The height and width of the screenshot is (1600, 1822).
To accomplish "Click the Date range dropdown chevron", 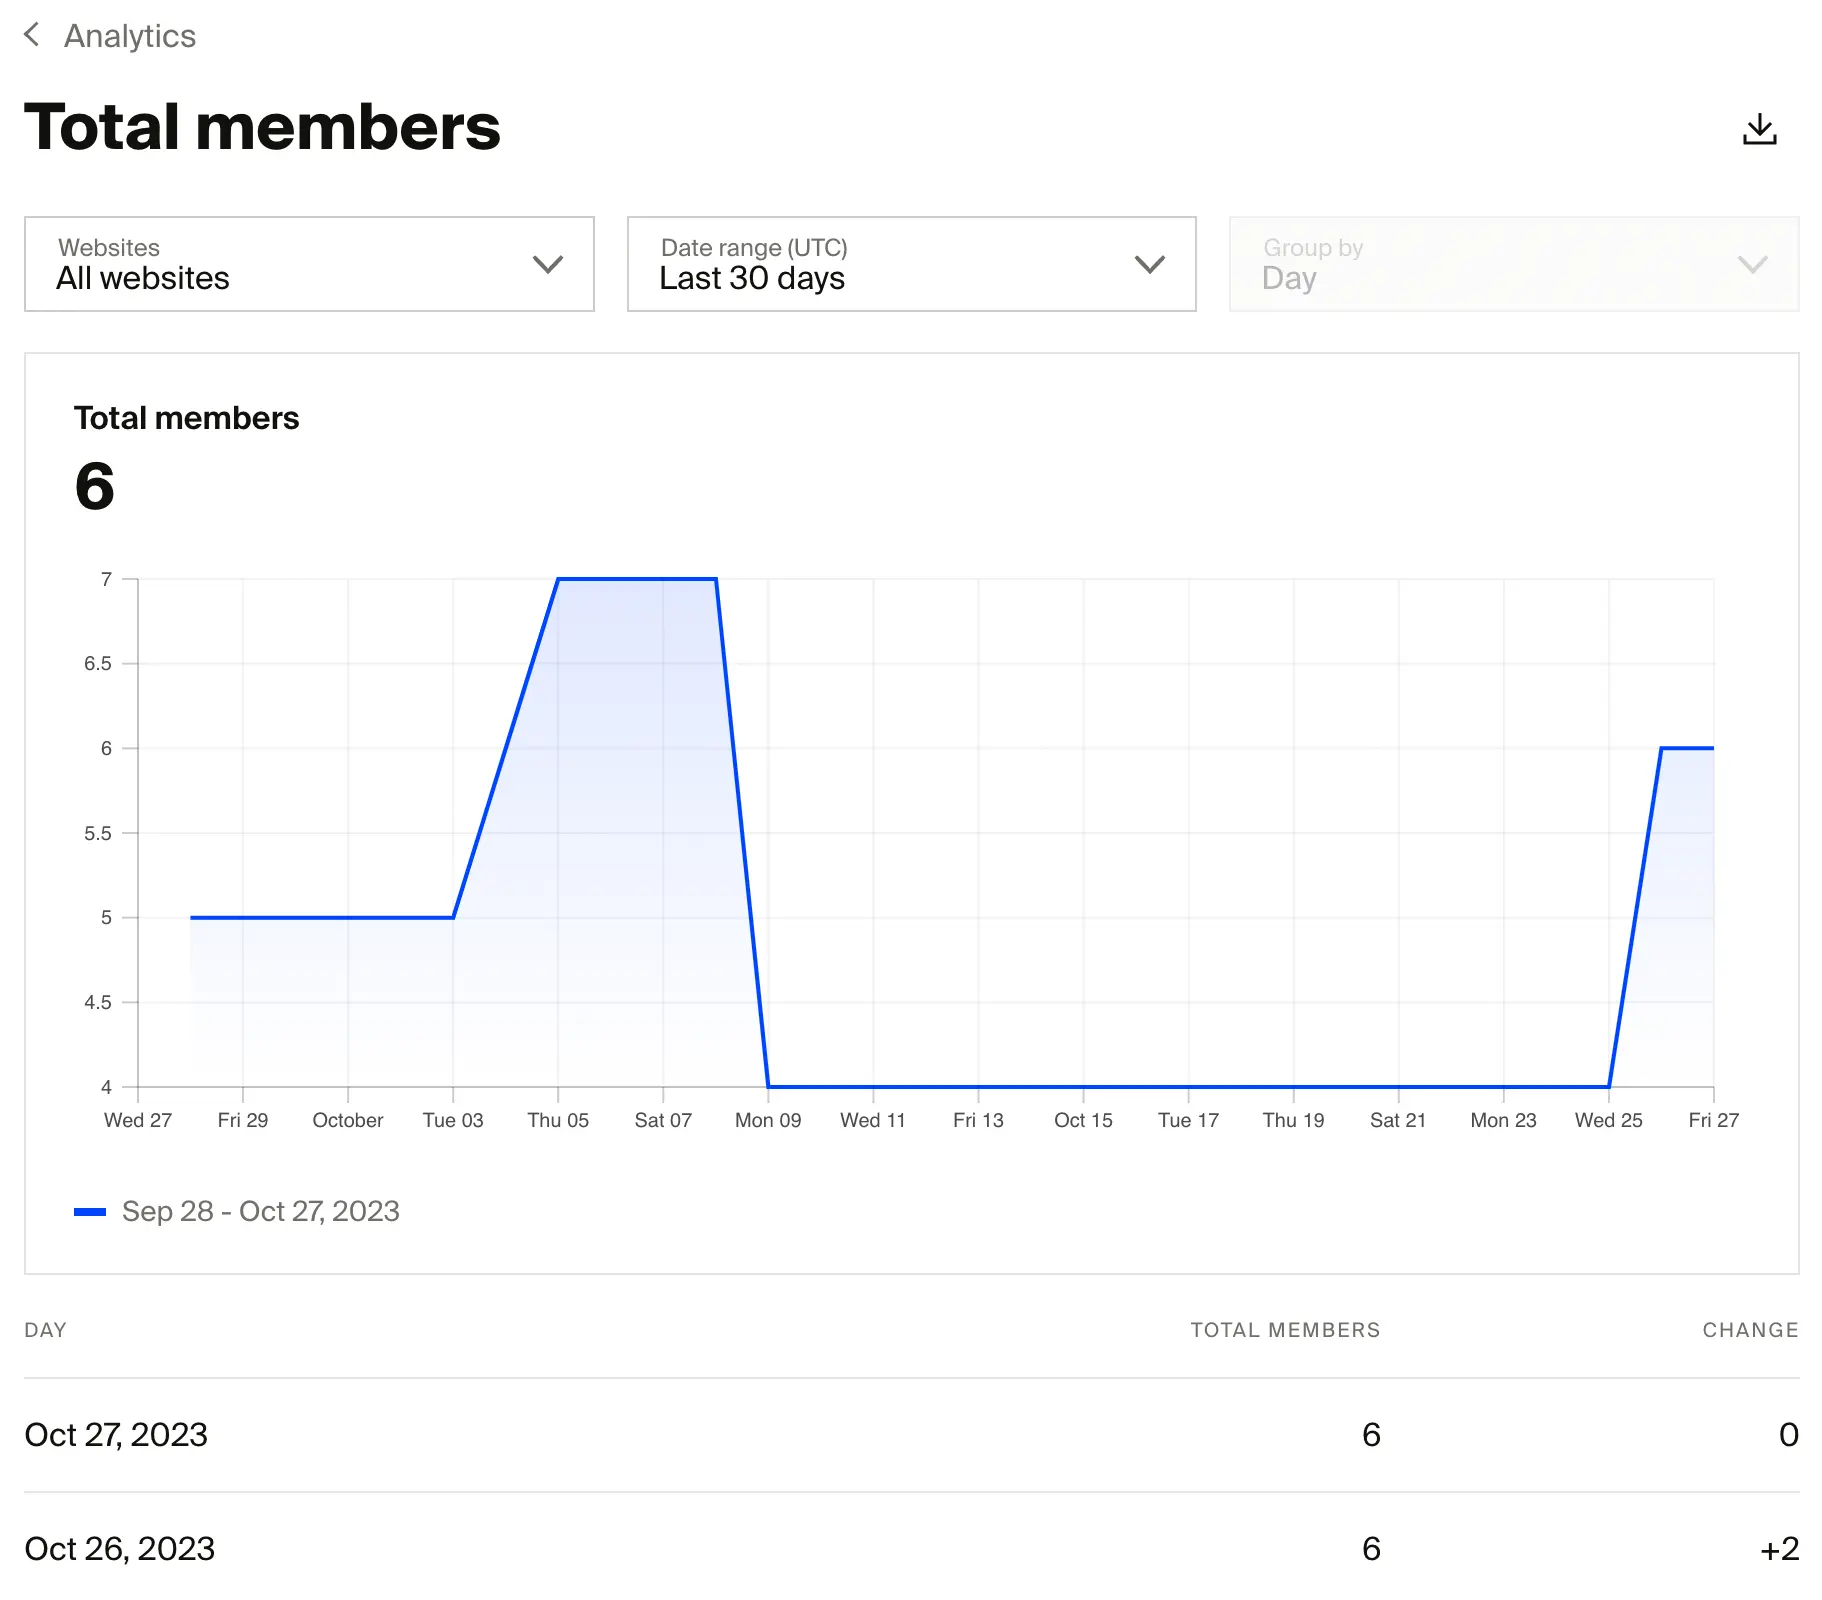I will [x=1149, y=265].
